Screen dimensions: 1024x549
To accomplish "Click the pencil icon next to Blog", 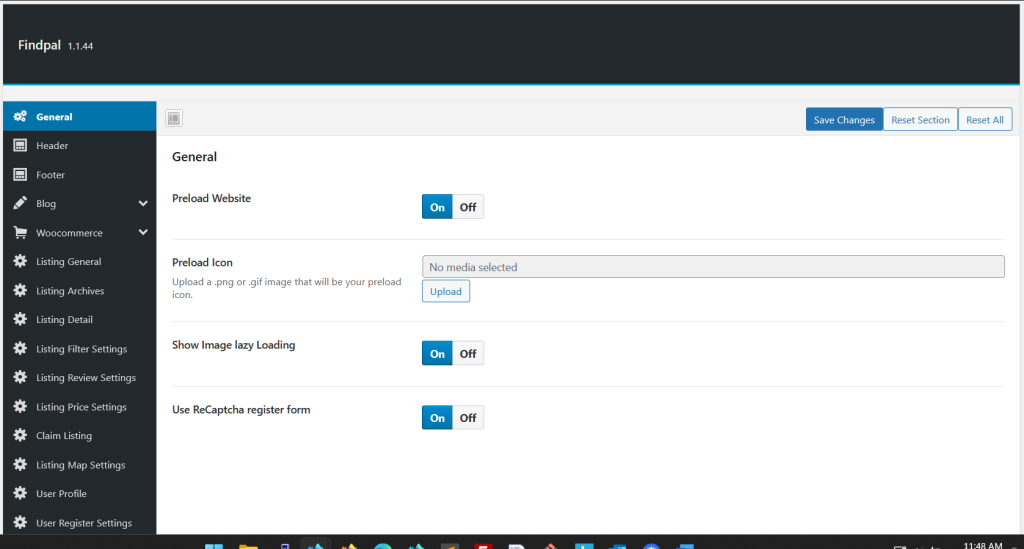I will [20, 204].
